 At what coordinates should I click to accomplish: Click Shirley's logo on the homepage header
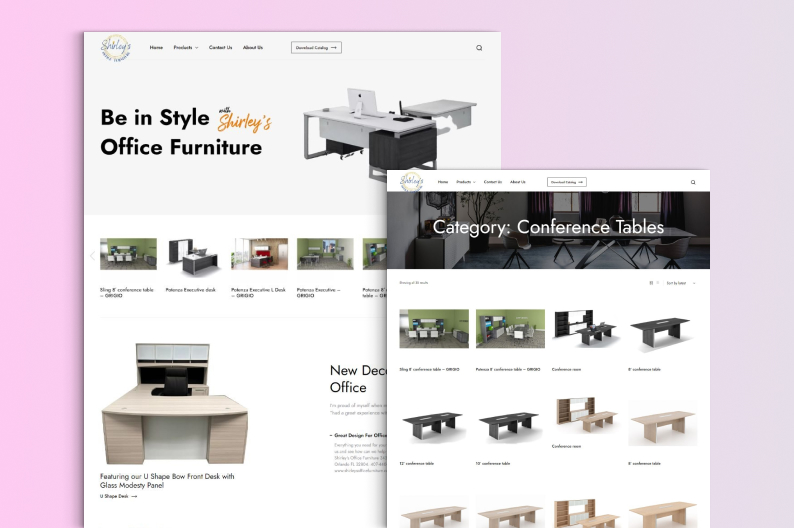coord(116,47)
